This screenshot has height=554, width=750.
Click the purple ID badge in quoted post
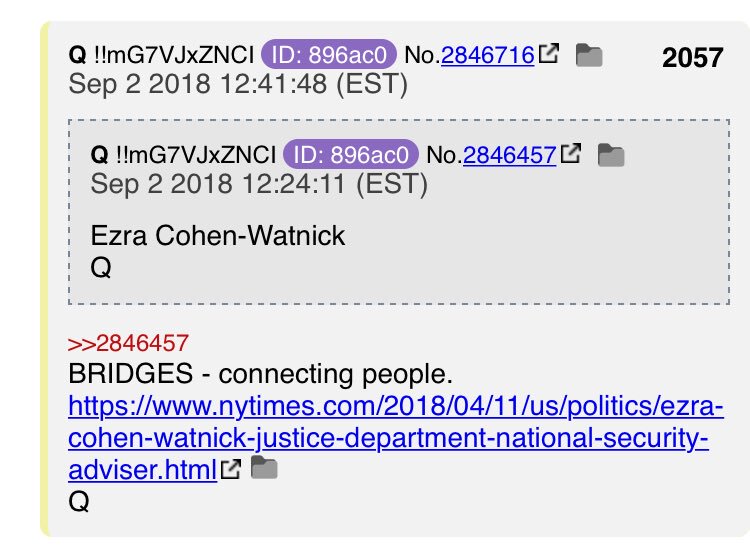point(351,155)
